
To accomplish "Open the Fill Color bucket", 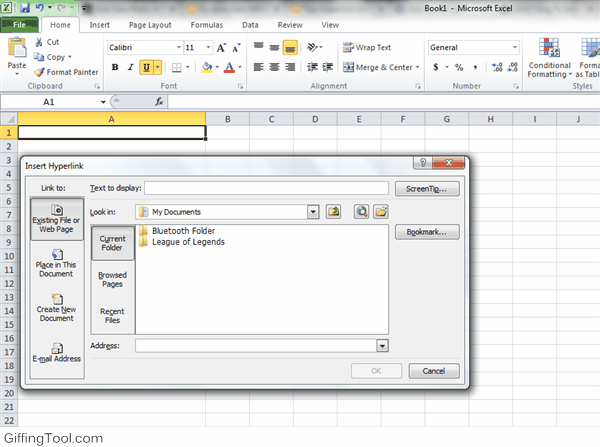I will (x=207, y=67).
